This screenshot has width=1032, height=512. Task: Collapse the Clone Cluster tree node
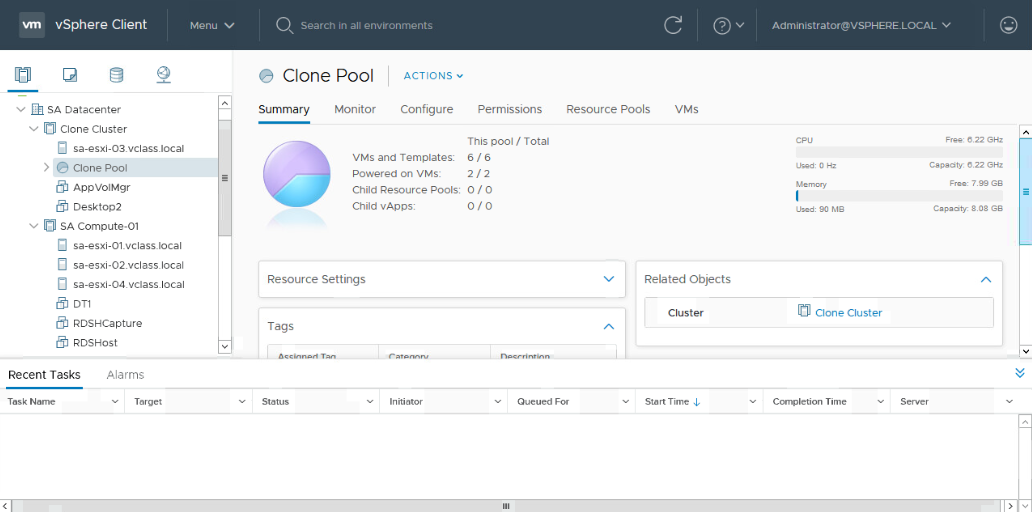pos(34,129)
